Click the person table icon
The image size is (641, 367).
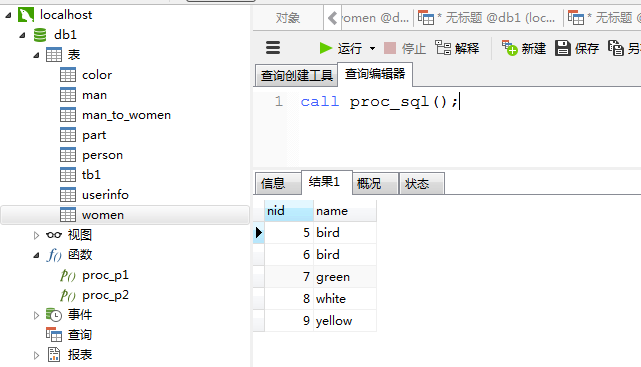68,155
